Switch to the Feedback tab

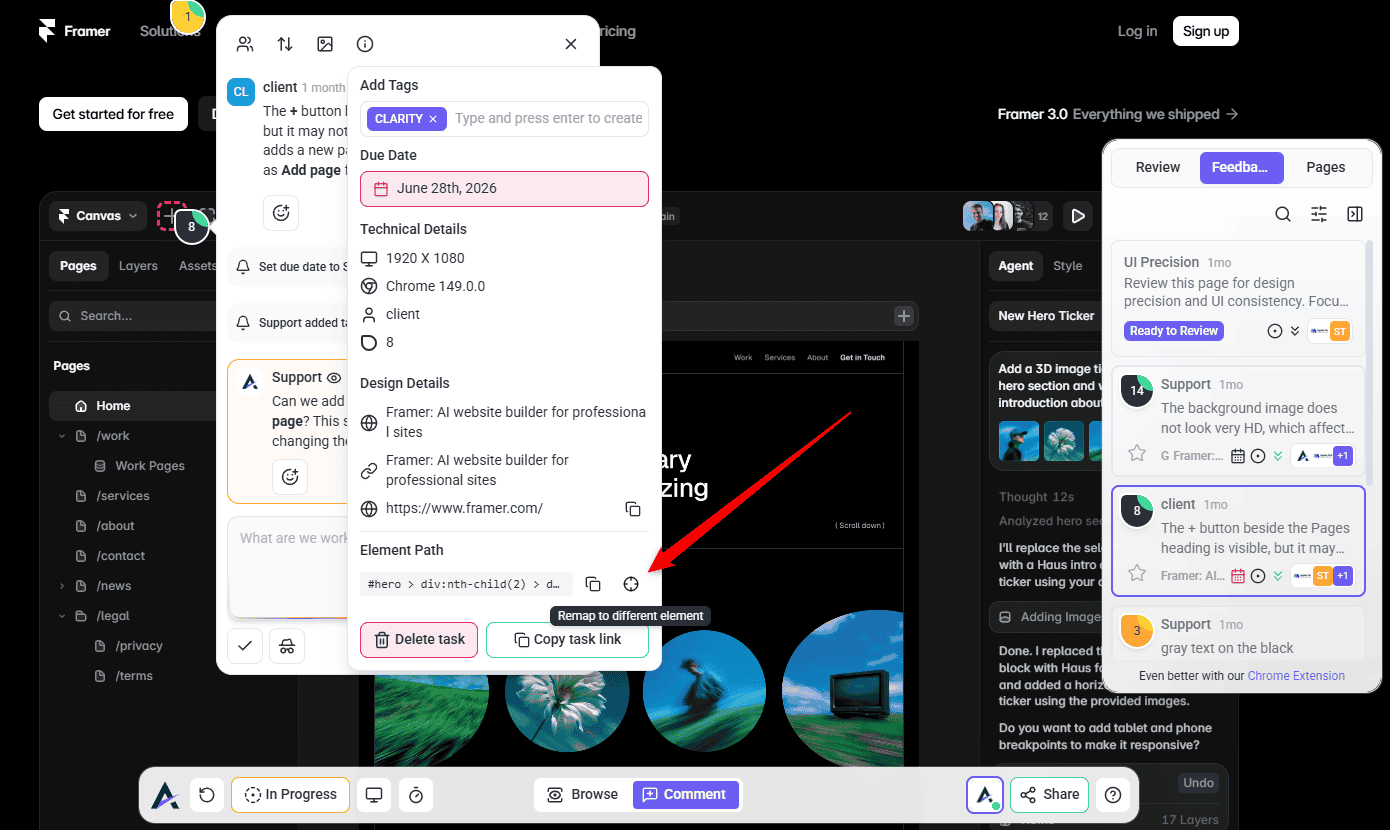pyautogui.click(x=1241, y=167)
